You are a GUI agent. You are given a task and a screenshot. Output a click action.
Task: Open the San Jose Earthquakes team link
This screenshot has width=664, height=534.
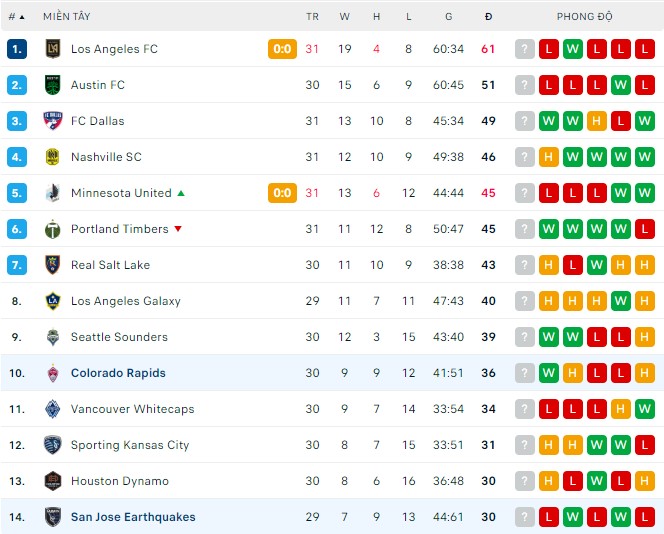click(x=133, y=517)
